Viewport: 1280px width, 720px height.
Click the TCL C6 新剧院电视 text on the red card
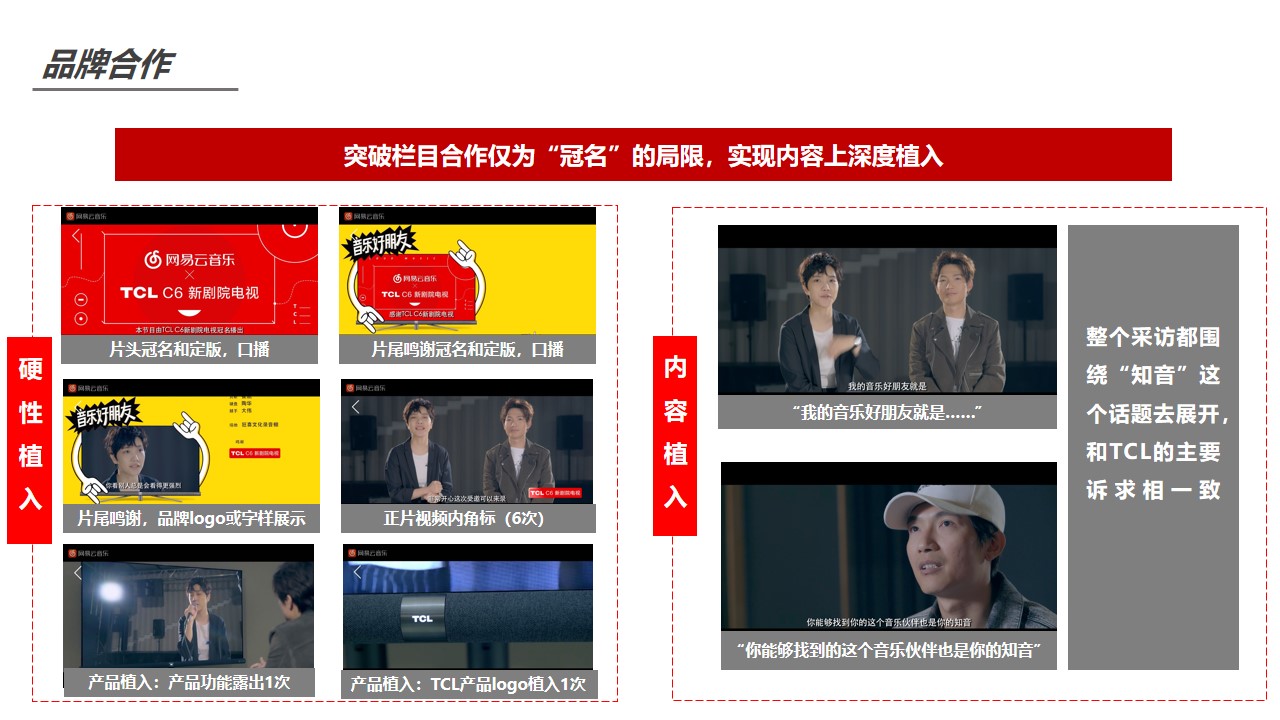(190, 293)
